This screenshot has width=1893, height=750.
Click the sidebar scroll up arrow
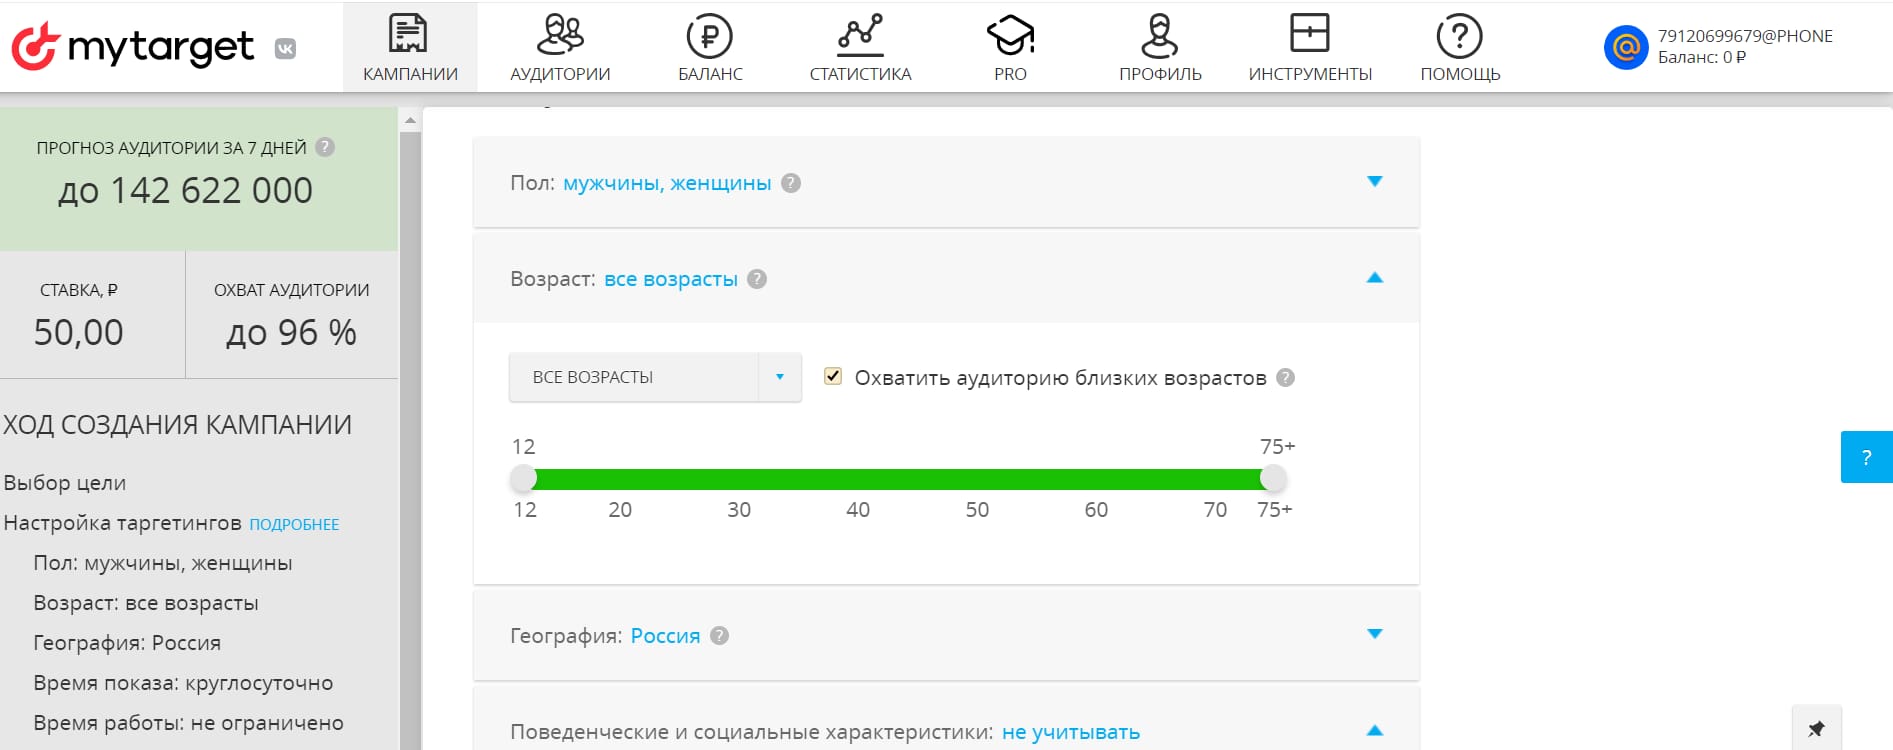click(410, 120)
